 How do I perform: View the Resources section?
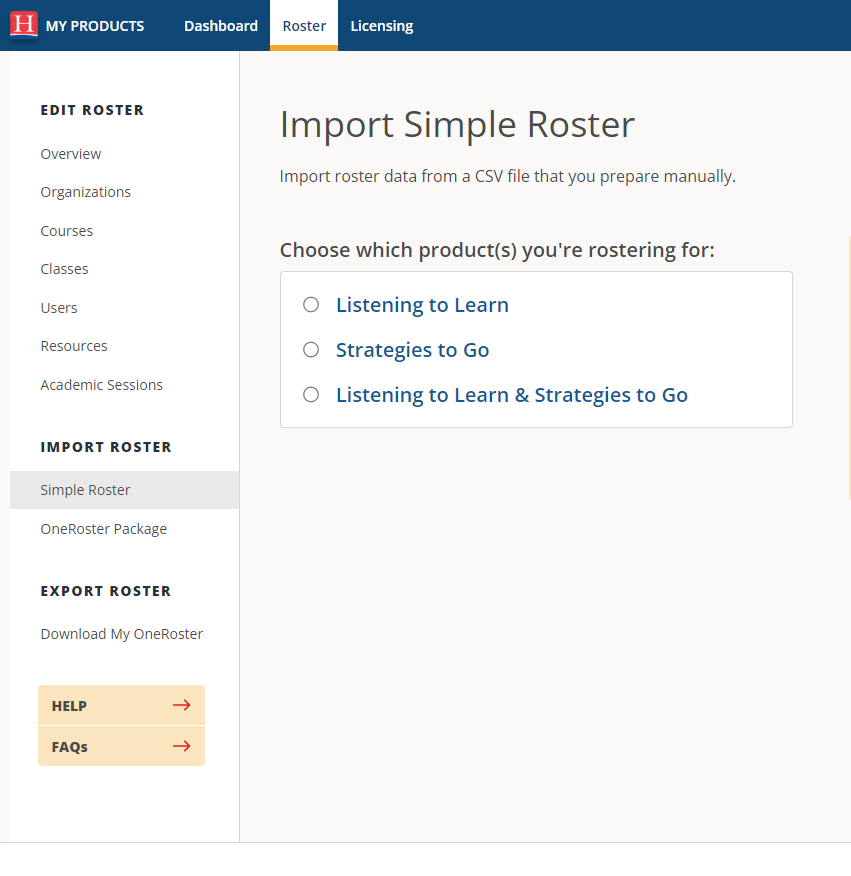tap(73, 345)
